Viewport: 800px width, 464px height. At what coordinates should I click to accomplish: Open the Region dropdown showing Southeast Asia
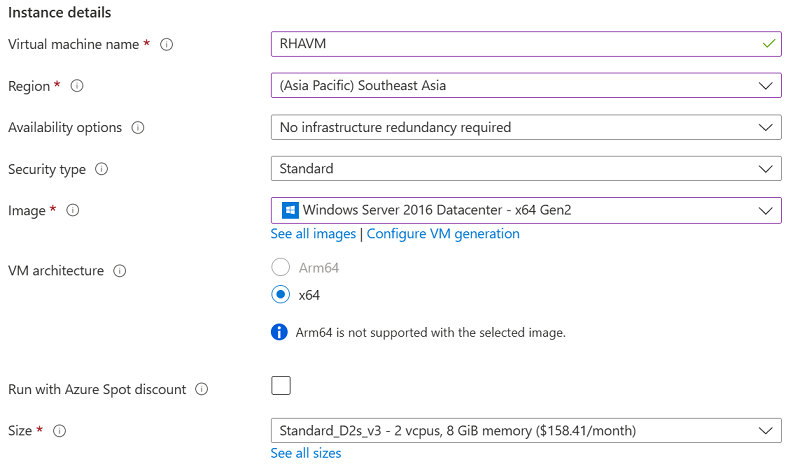(526, 85)
